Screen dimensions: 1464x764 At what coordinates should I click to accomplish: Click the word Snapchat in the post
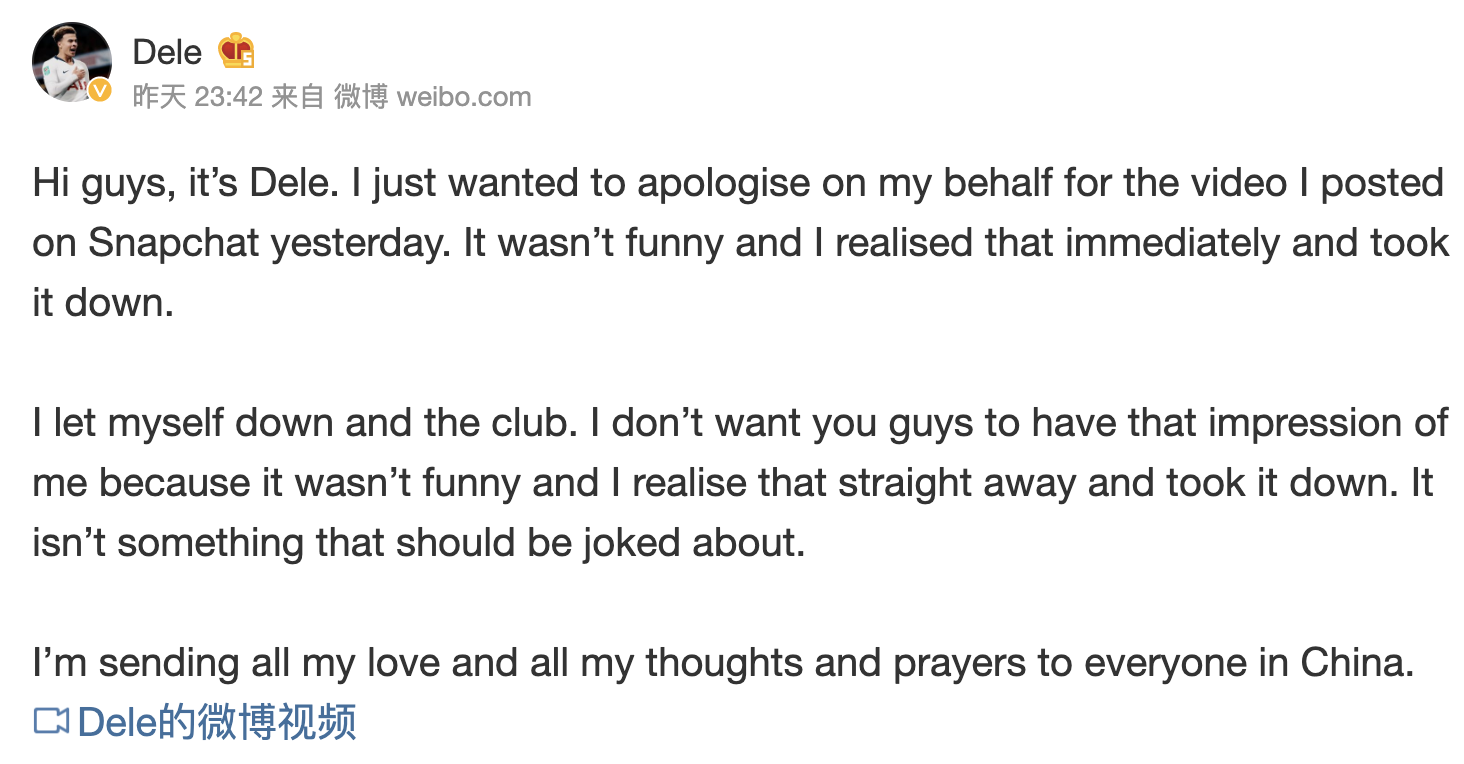(173, 243)
